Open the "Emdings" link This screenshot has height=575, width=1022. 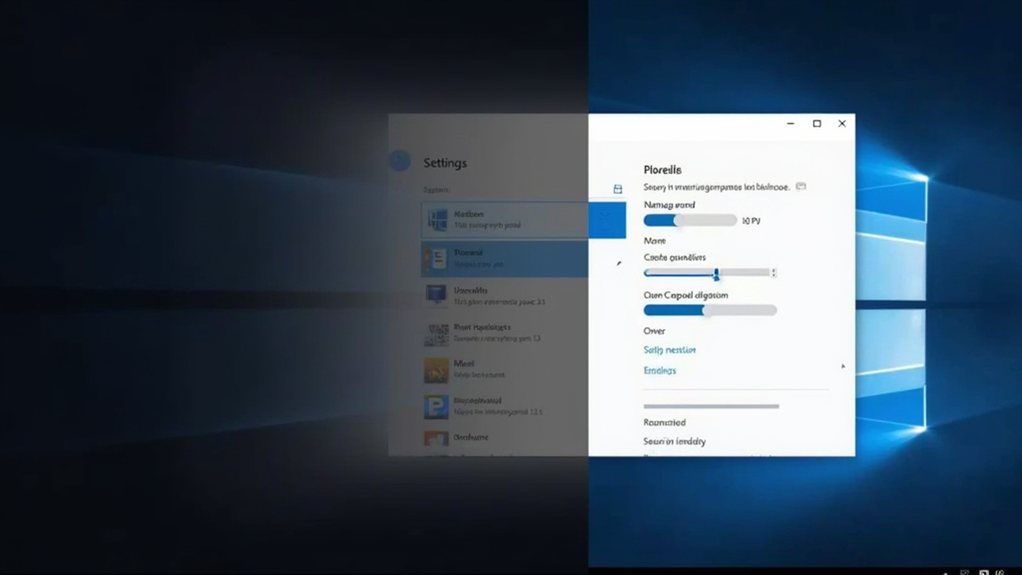(659, 370)
